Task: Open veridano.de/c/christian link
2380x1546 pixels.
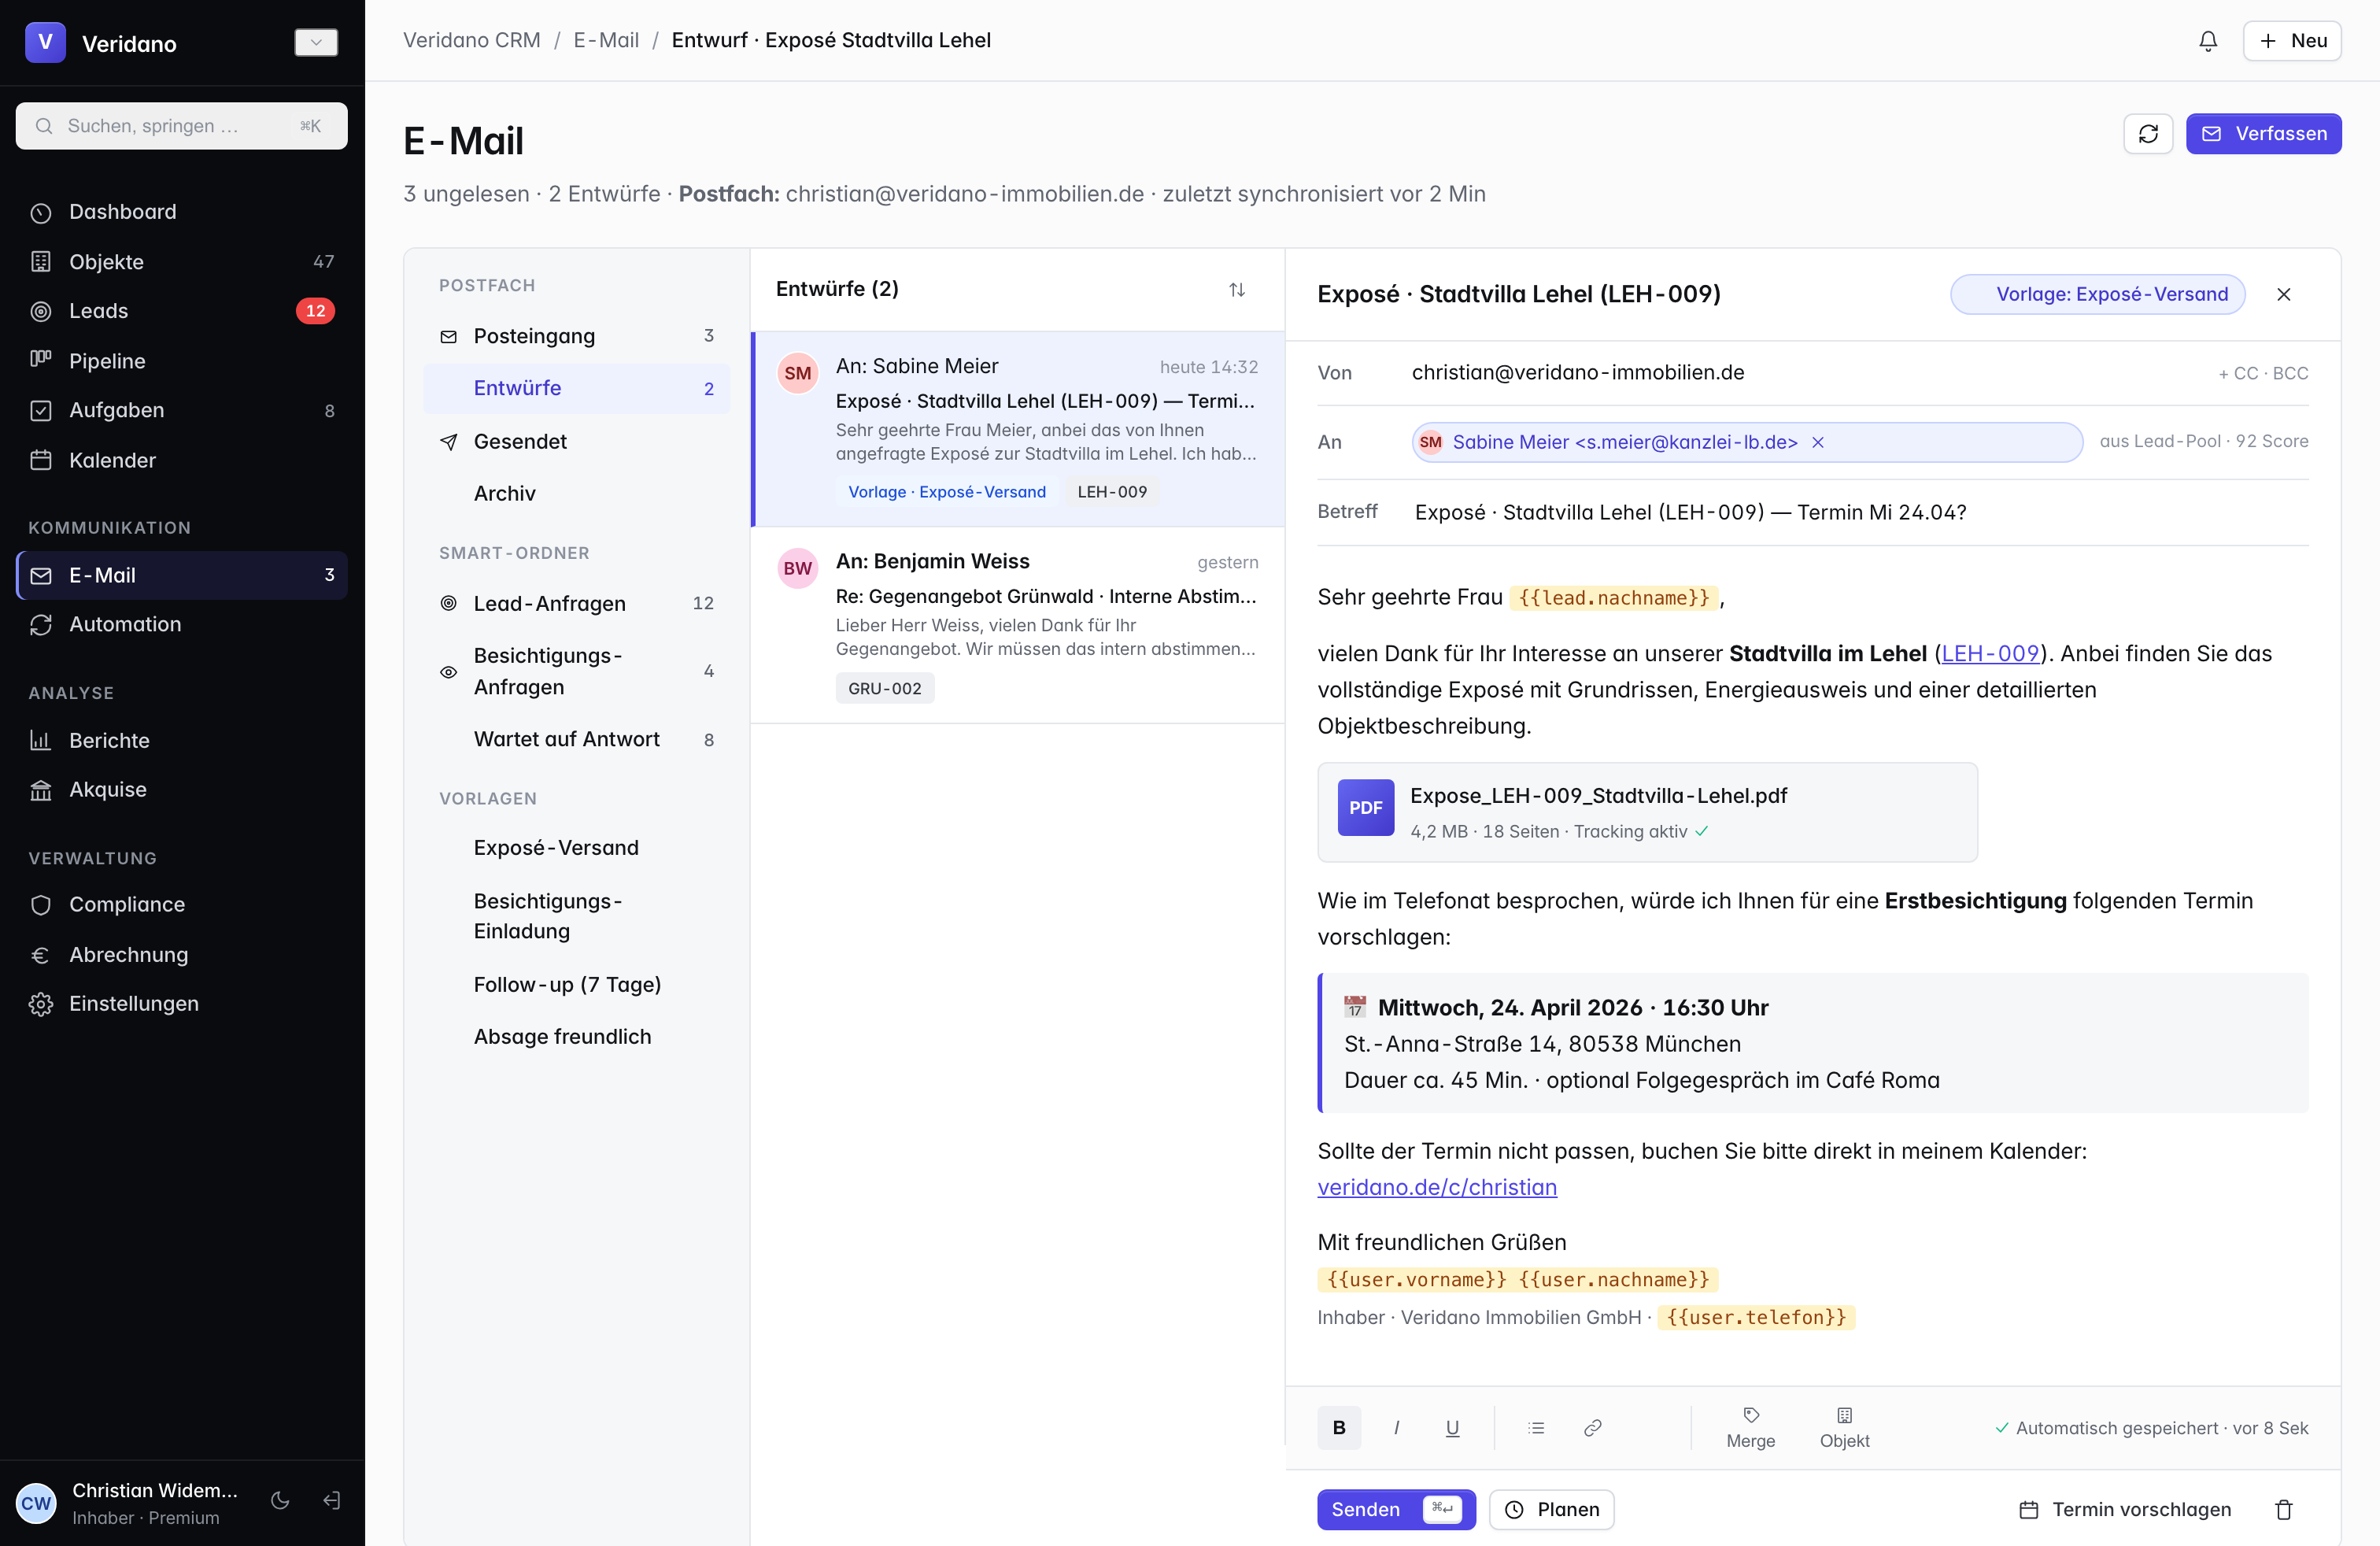Action: click(1437, 1187)
